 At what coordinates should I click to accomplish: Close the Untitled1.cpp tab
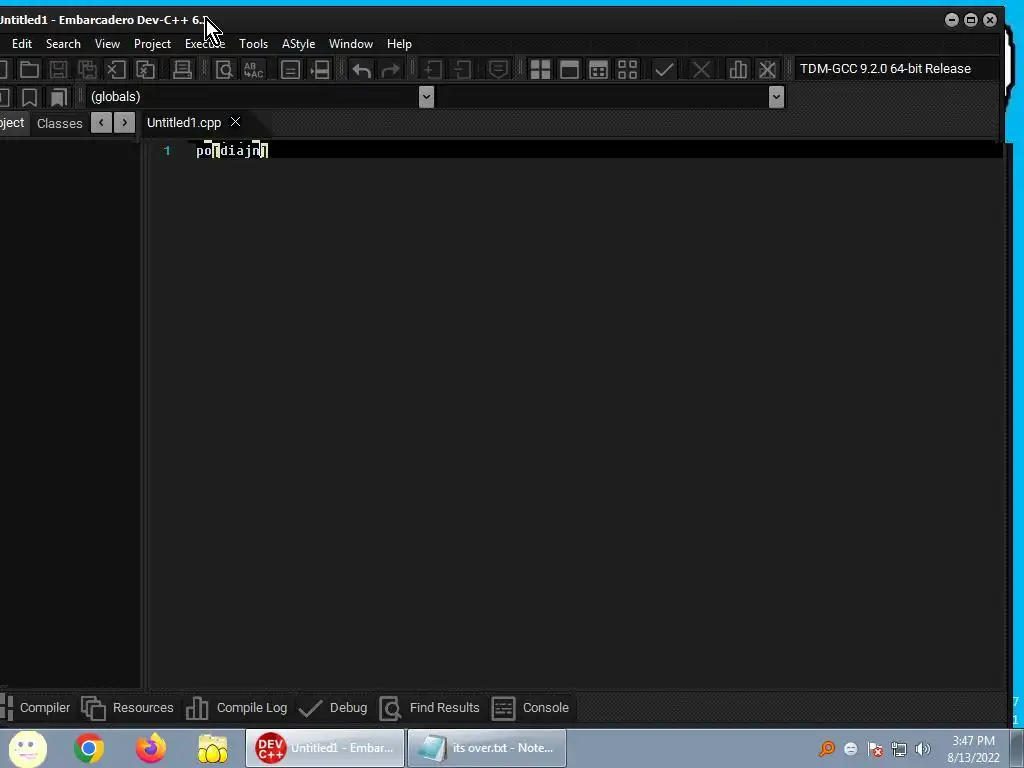click(x=236, y=122)
